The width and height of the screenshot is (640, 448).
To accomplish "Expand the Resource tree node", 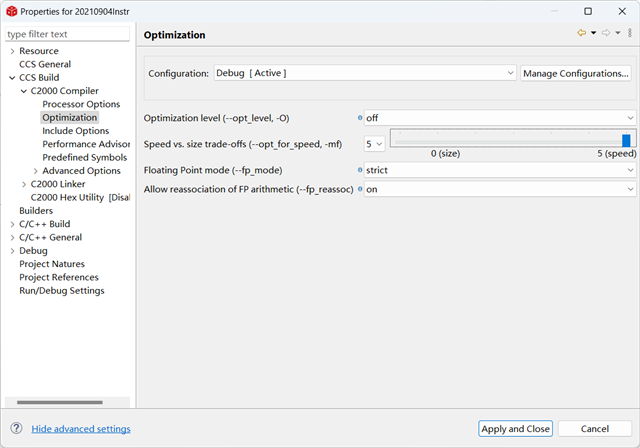I will coord(12,51).
